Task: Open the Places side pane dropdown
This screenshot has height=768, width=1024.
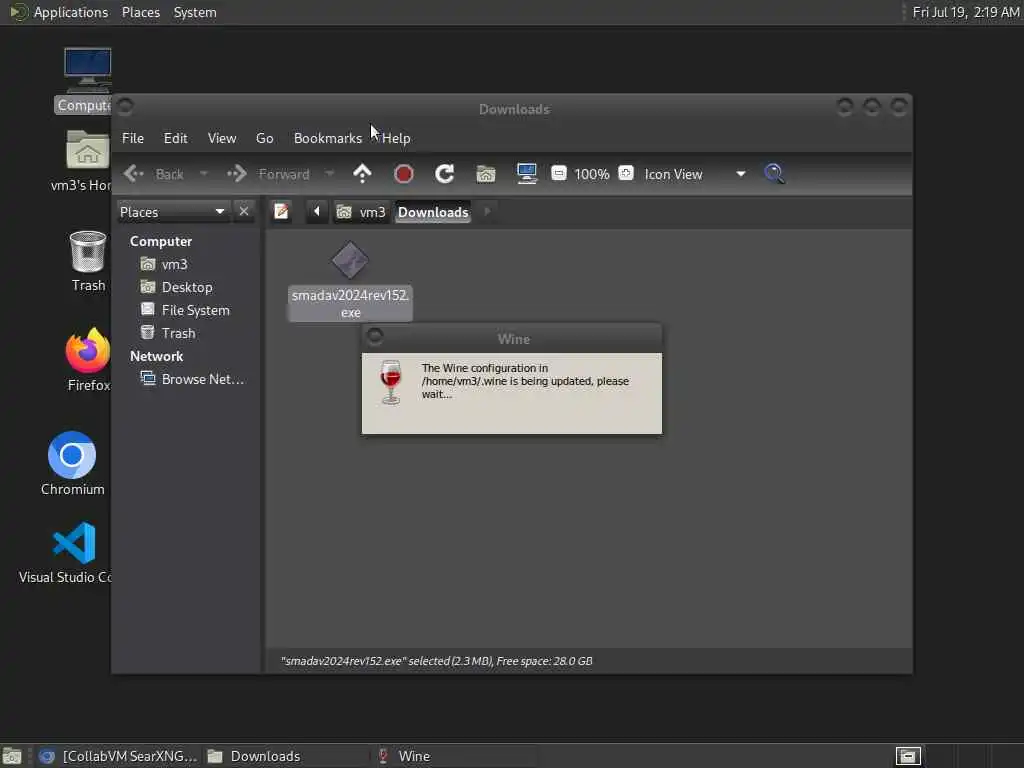Action: click(172, 212)
